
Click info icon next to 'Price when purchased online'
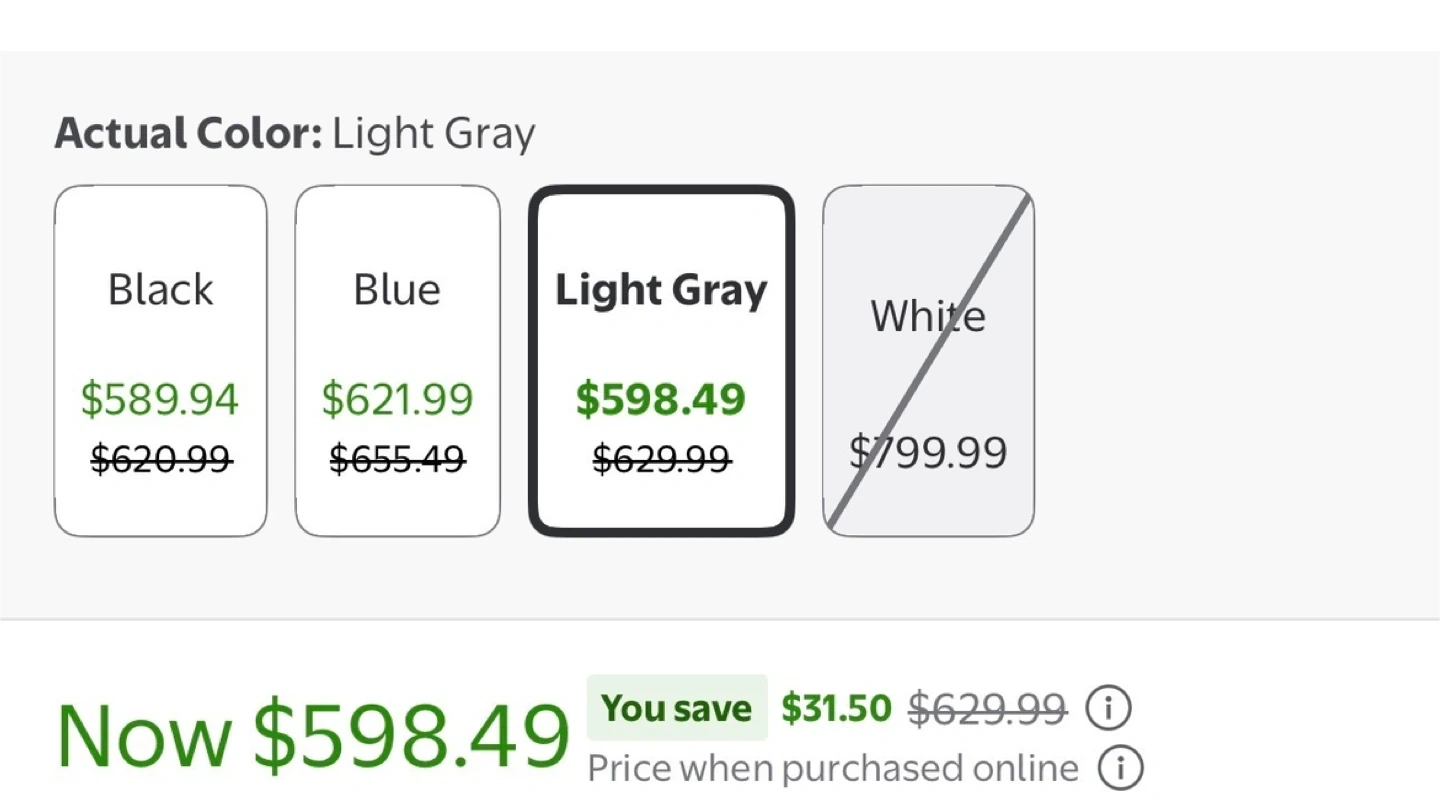tap(1120, 768)
